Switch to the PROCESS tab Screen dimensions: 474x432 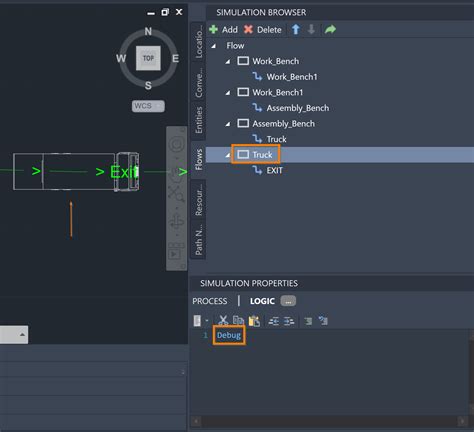(210, 301)
